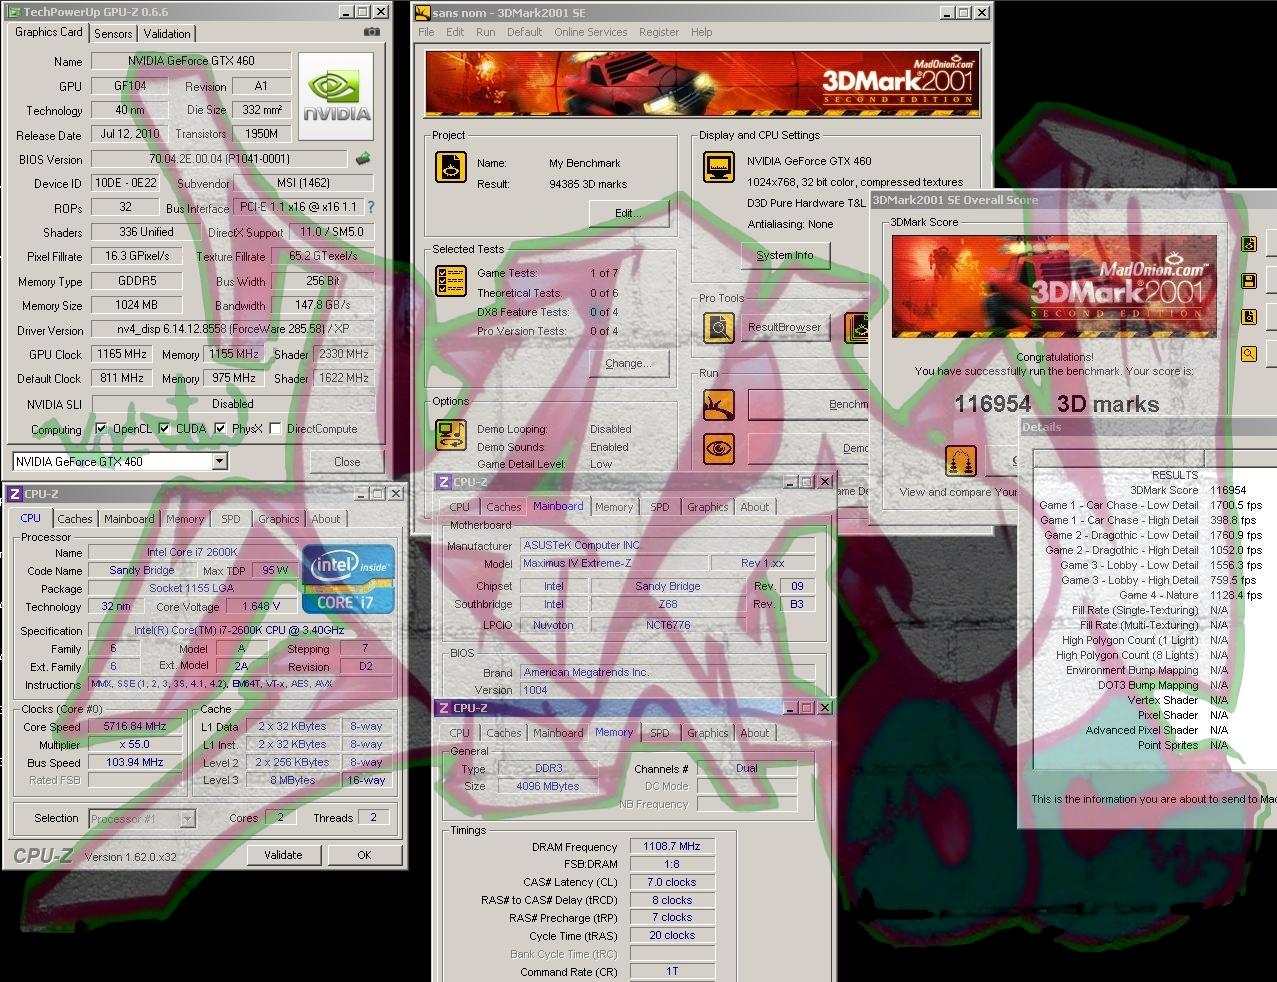This screenshot has height=982, width=1277.
Task: Click the Model field showing Maximus IV Extreme-Z
Action: click(x=614, y=563)
